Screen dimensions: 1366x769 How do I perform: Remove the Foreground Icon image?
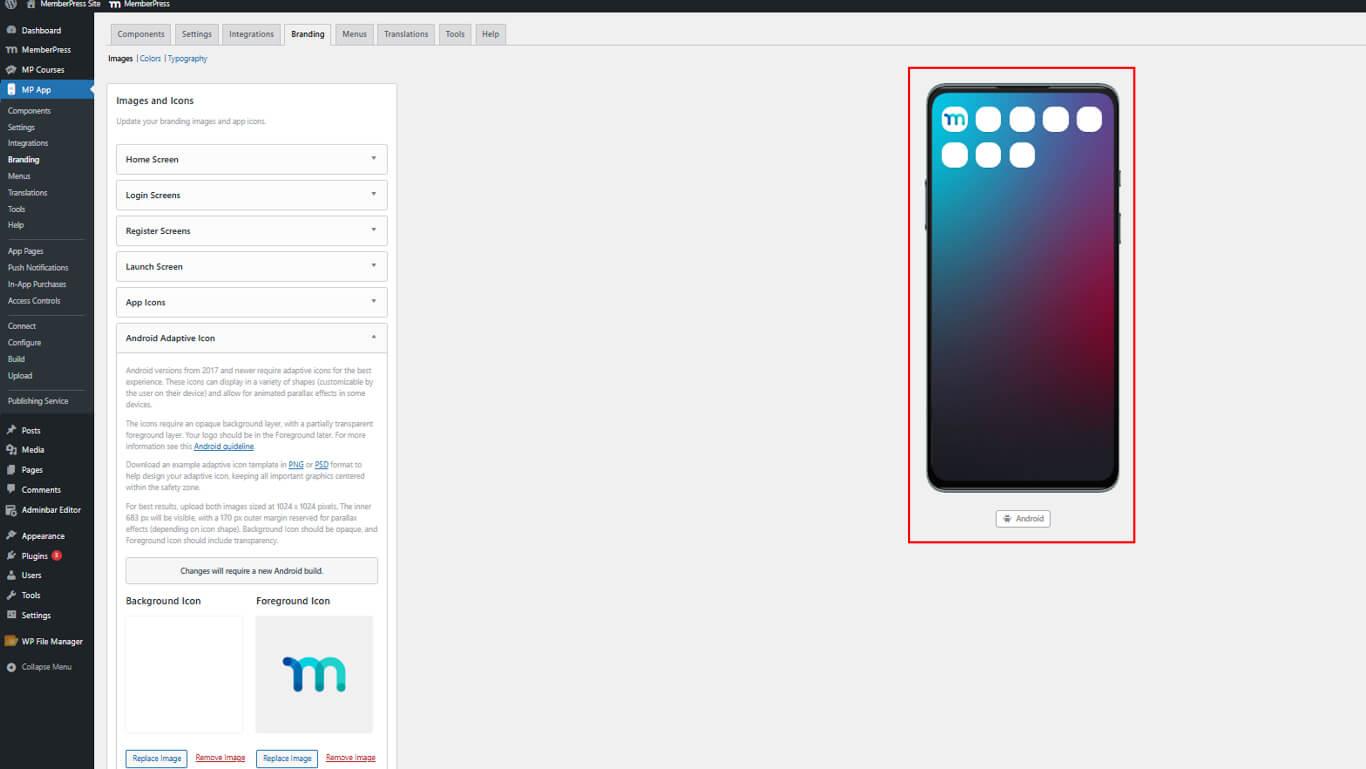350,758
